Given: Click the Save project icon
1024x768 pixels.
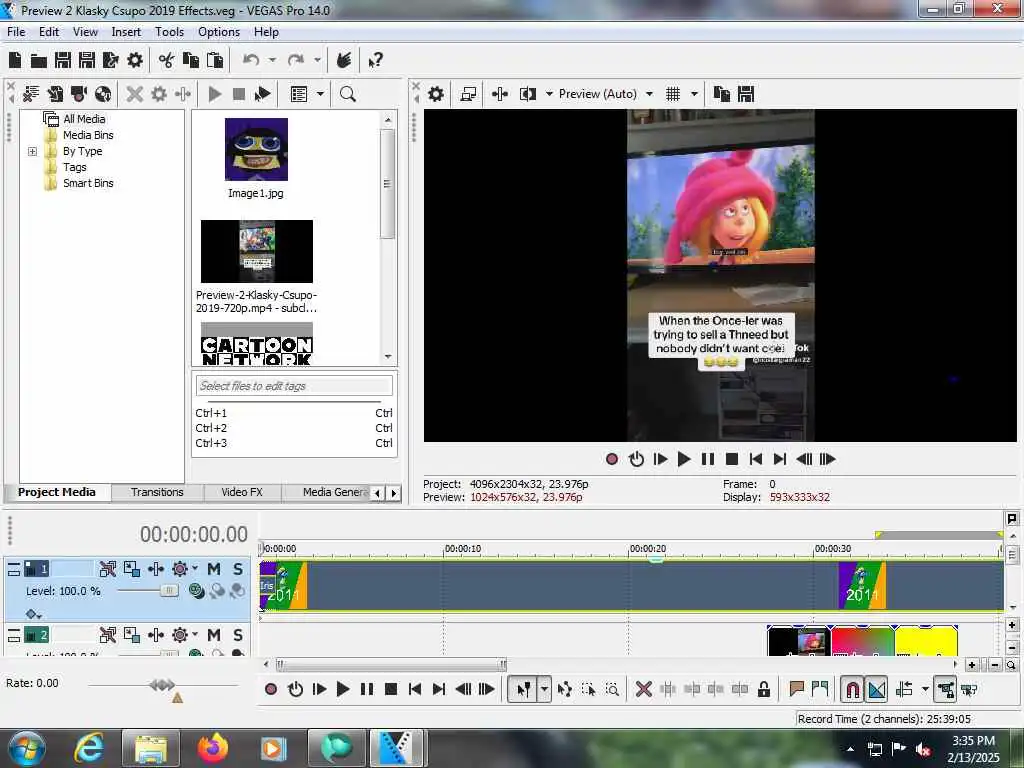Looking at the screenshot, I should [x=63, y=61].
